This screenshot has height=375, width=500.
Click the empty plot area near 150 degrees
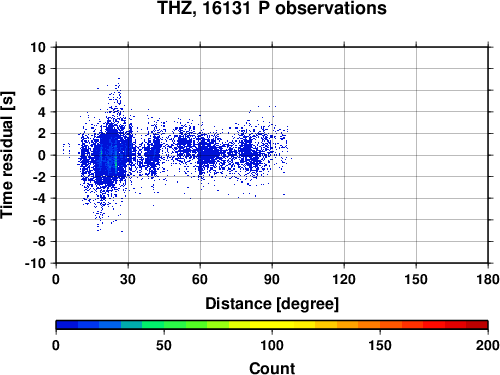point(416,155)
